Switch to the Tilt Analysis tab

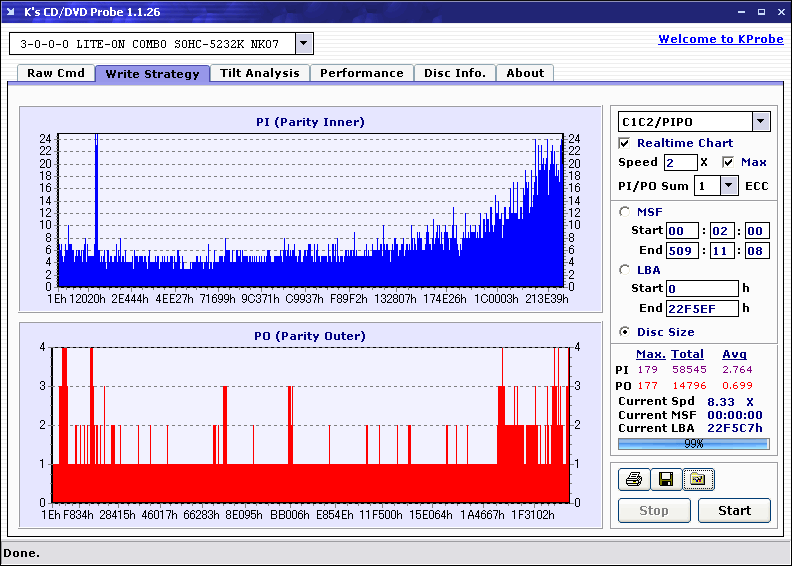[259, 73]
